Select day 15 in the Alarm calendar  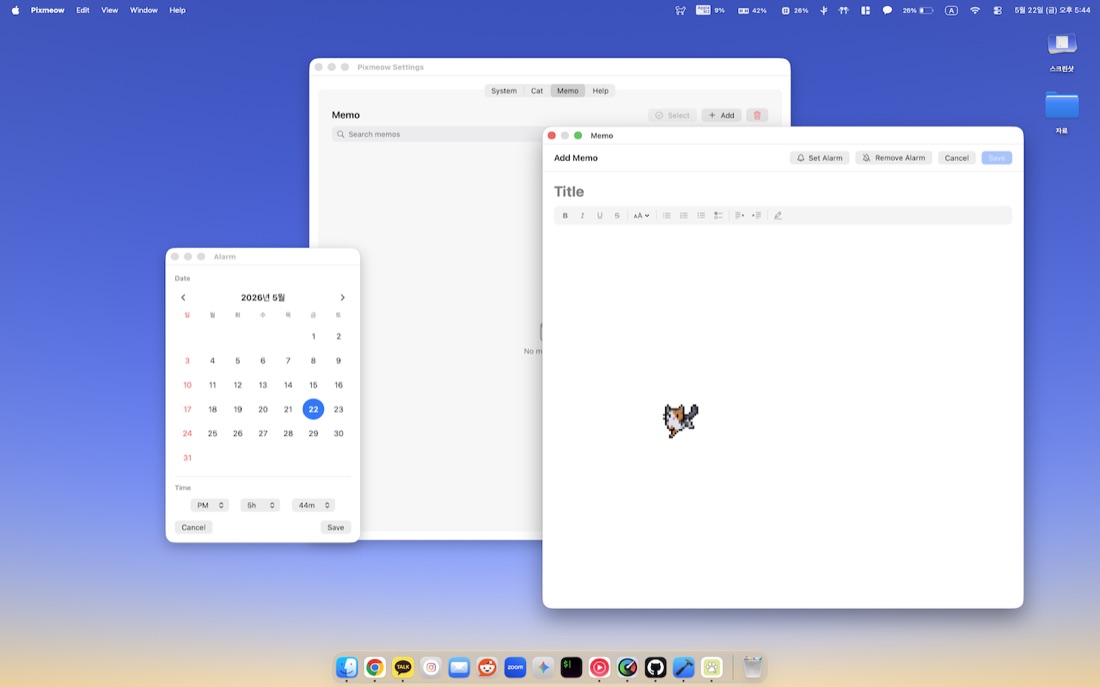(x=313, y=385)
